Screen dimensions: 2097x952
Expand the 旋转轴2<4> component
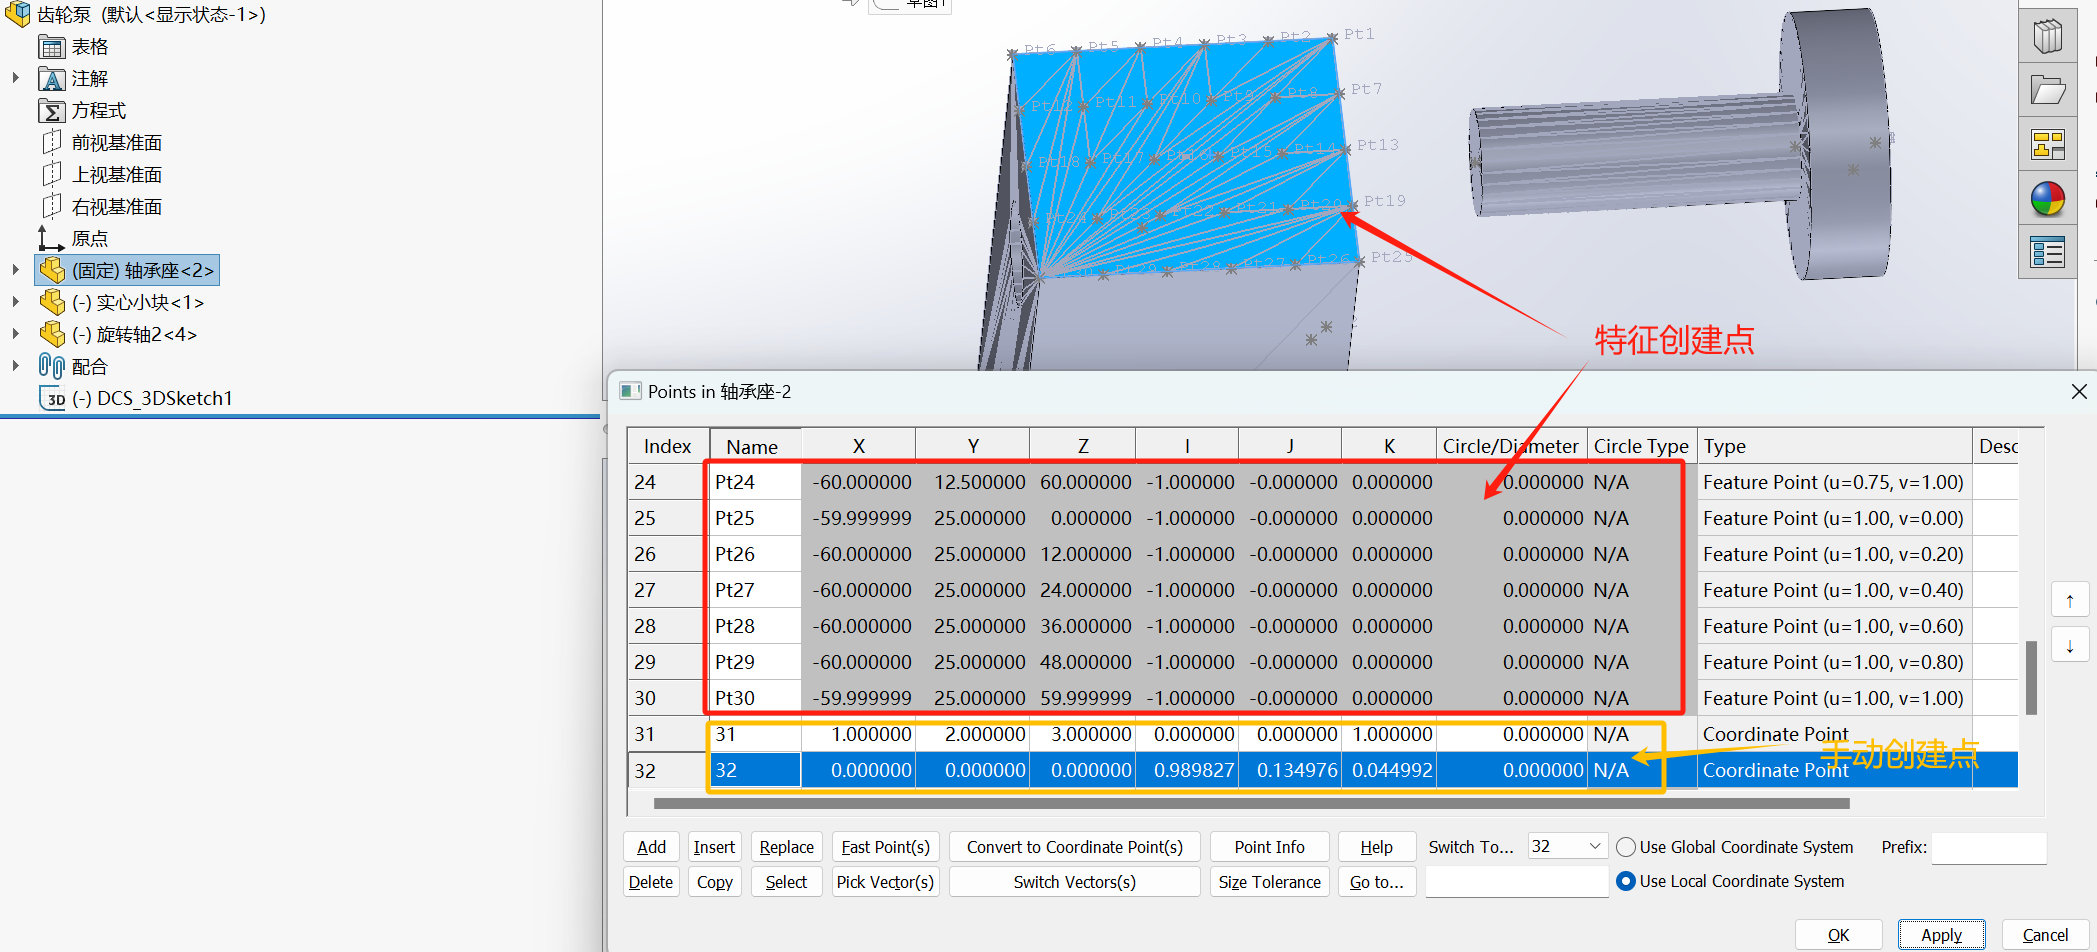pyautogui.click(x=16, y=334)
